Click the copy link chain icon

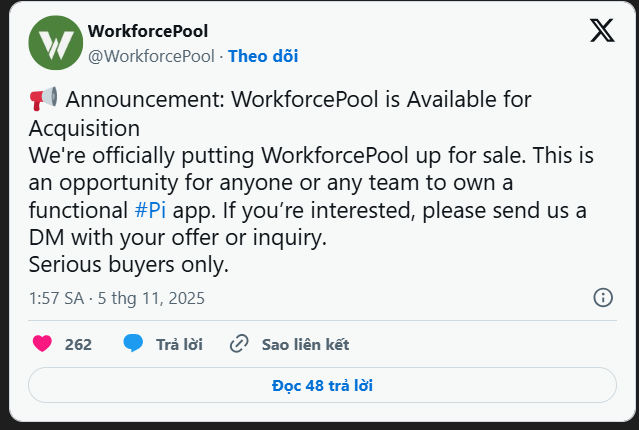[x=239, y=344]
